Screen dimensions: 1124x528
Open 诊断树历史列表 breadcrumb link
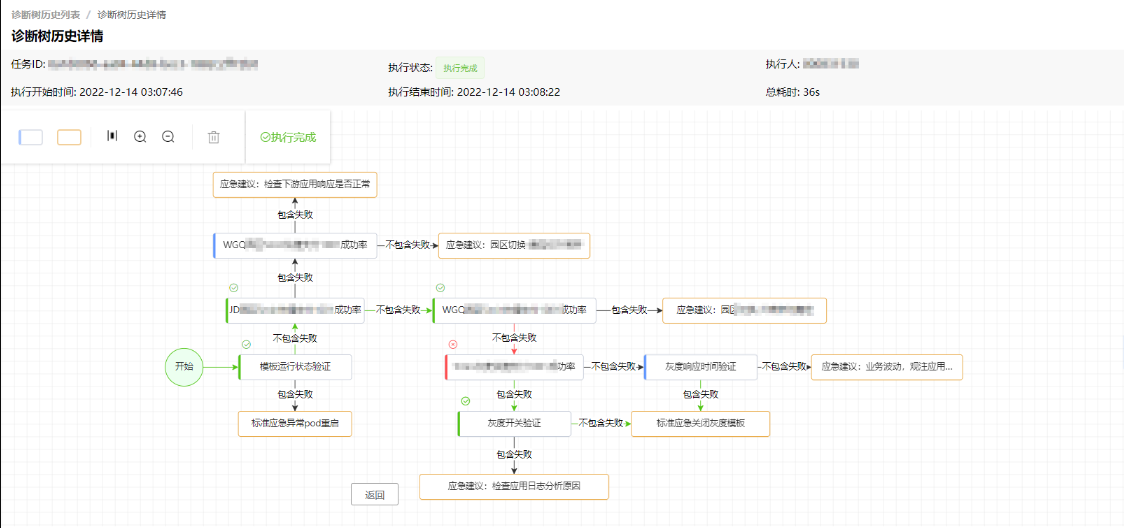click(43, 14)
